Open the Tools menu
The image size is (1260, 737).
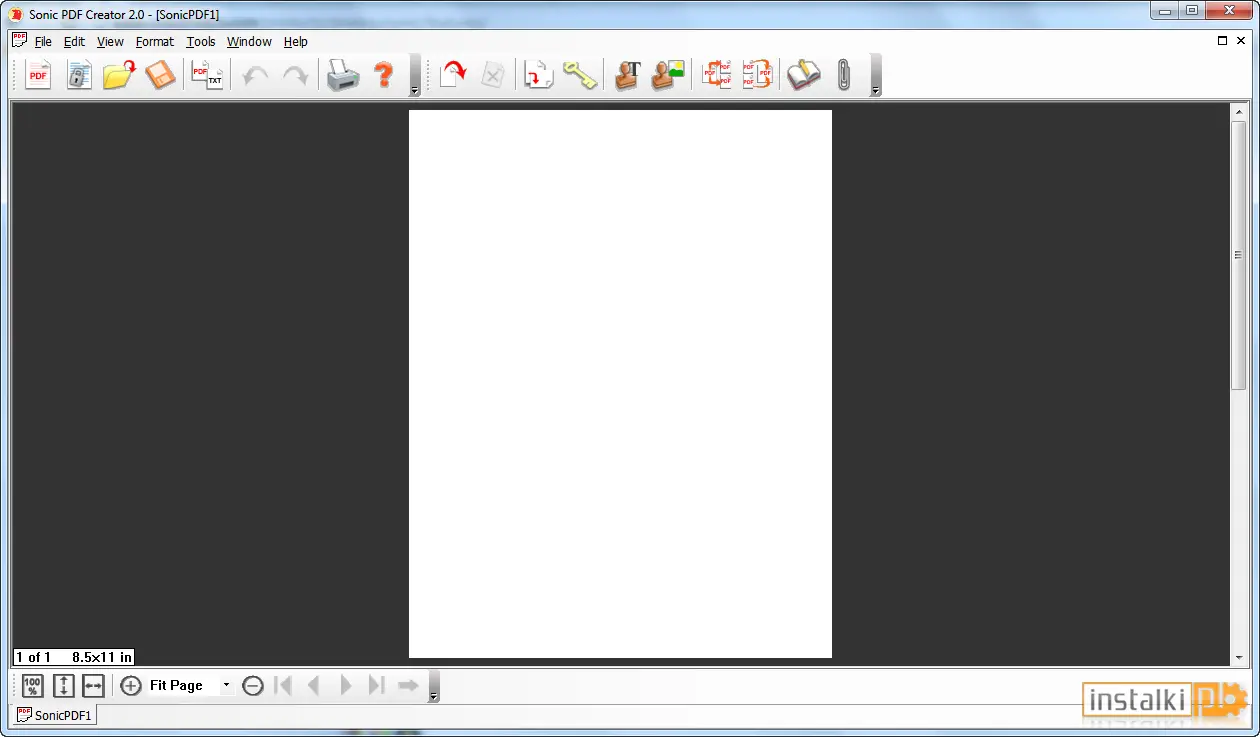(x=201, y=42)
